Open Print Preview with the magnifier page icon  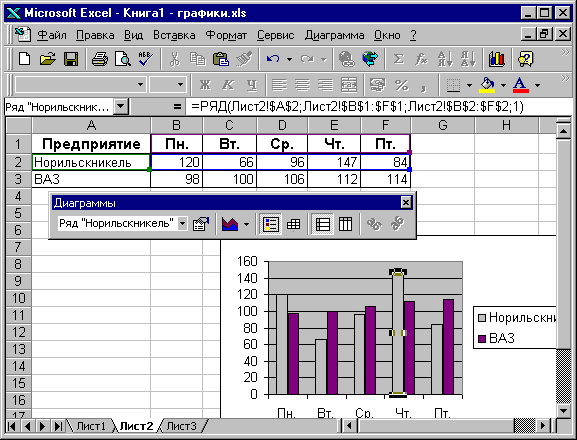coord(123,59)
